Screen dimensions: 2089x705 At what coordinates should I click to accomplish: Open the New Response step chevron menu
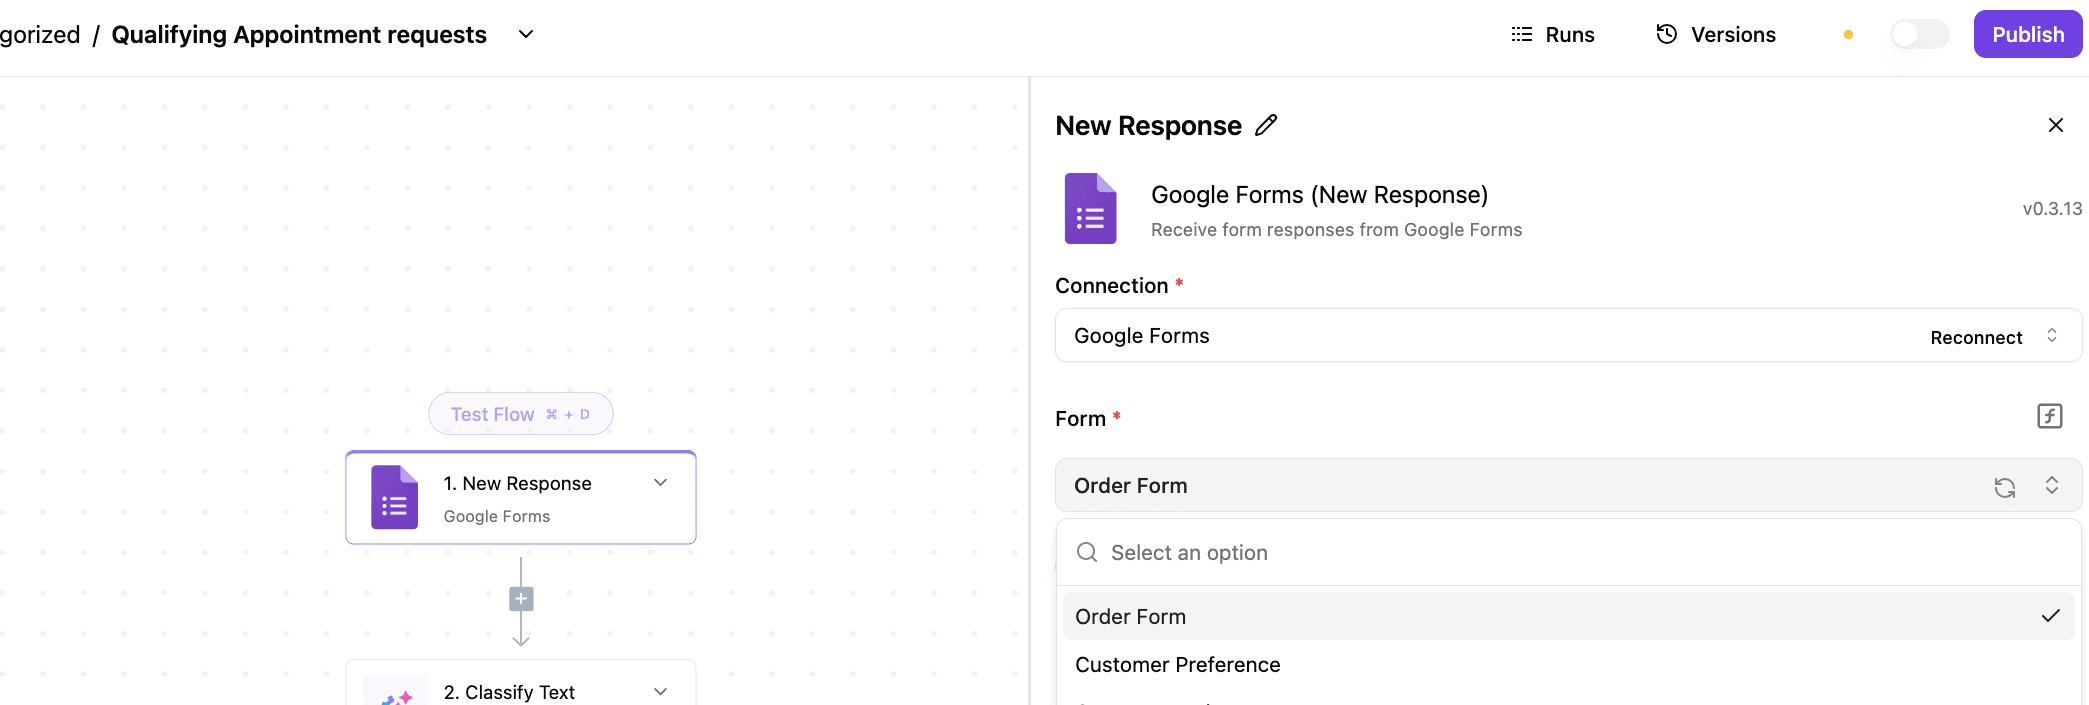(x=660, y=483)
